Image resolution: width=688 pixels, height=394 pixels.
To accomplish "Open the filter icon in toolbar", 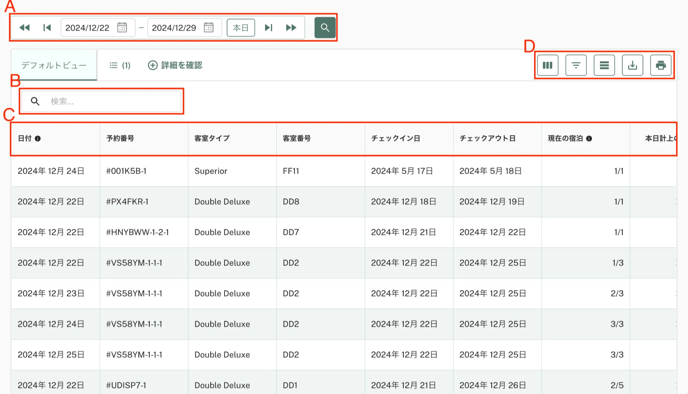I will 576,65.
